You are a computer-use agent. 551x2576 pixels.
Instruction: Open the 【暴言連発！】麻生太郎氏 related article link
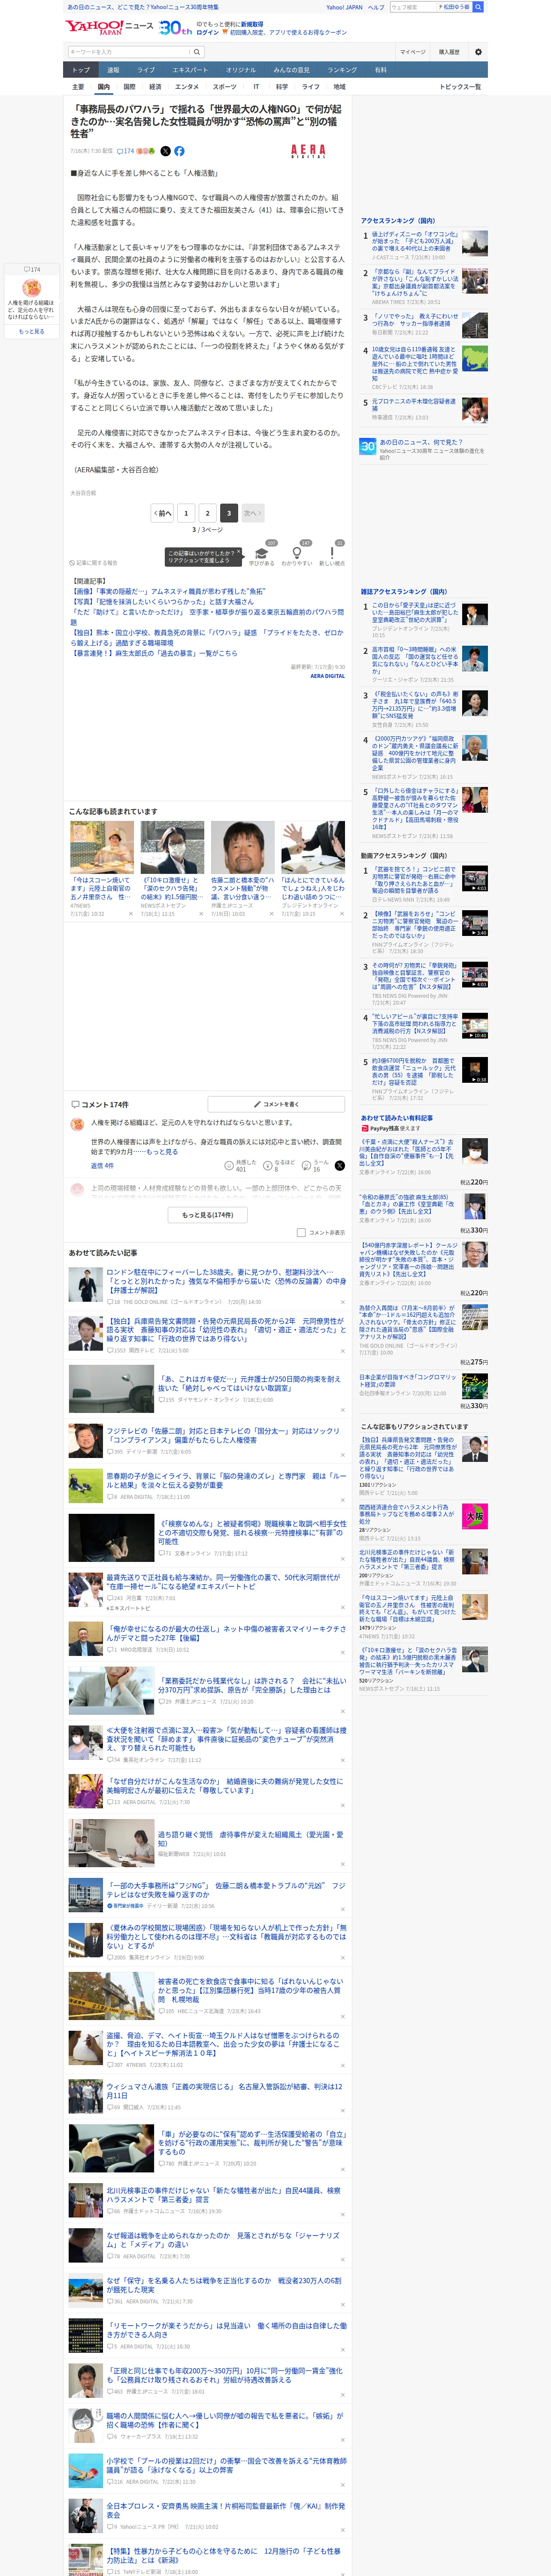click(x=154, y=653)
